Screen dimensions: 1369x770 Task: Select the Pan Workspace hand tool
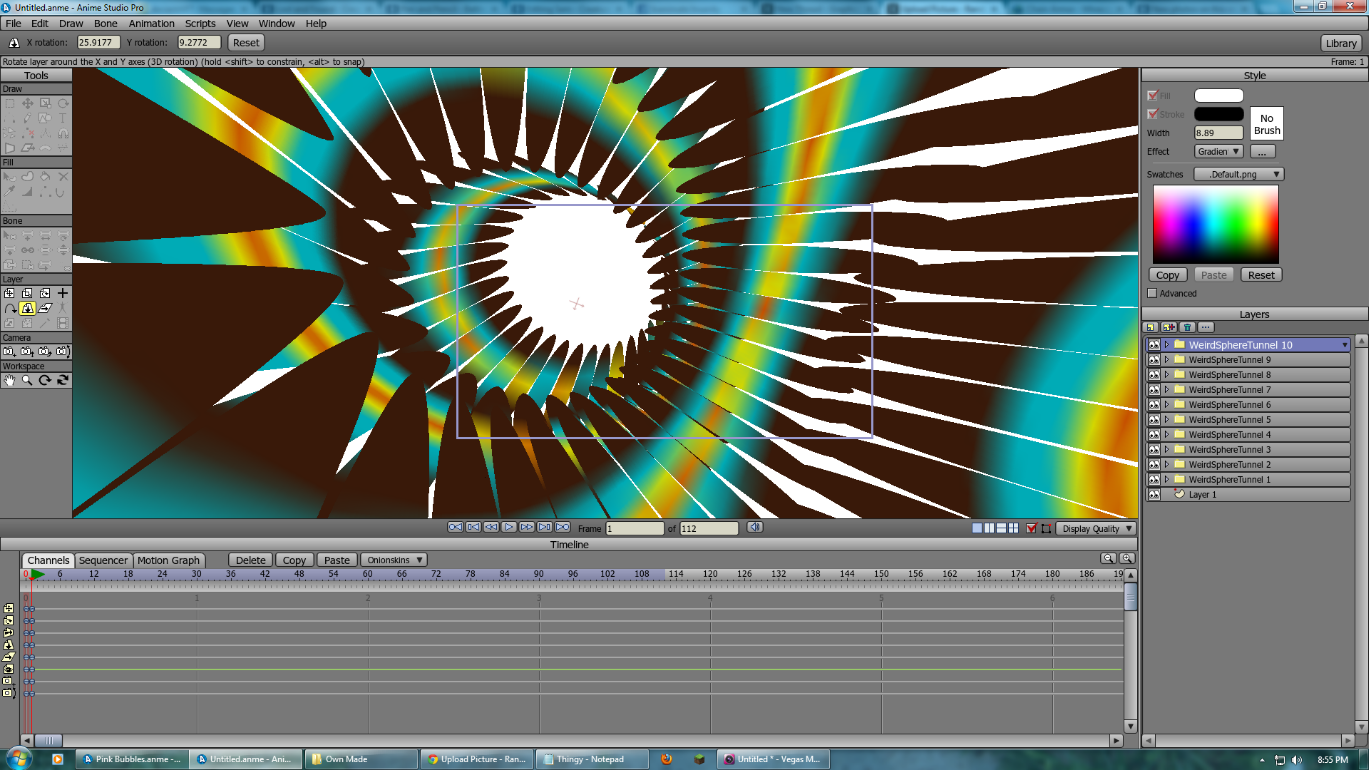point(9,380)
